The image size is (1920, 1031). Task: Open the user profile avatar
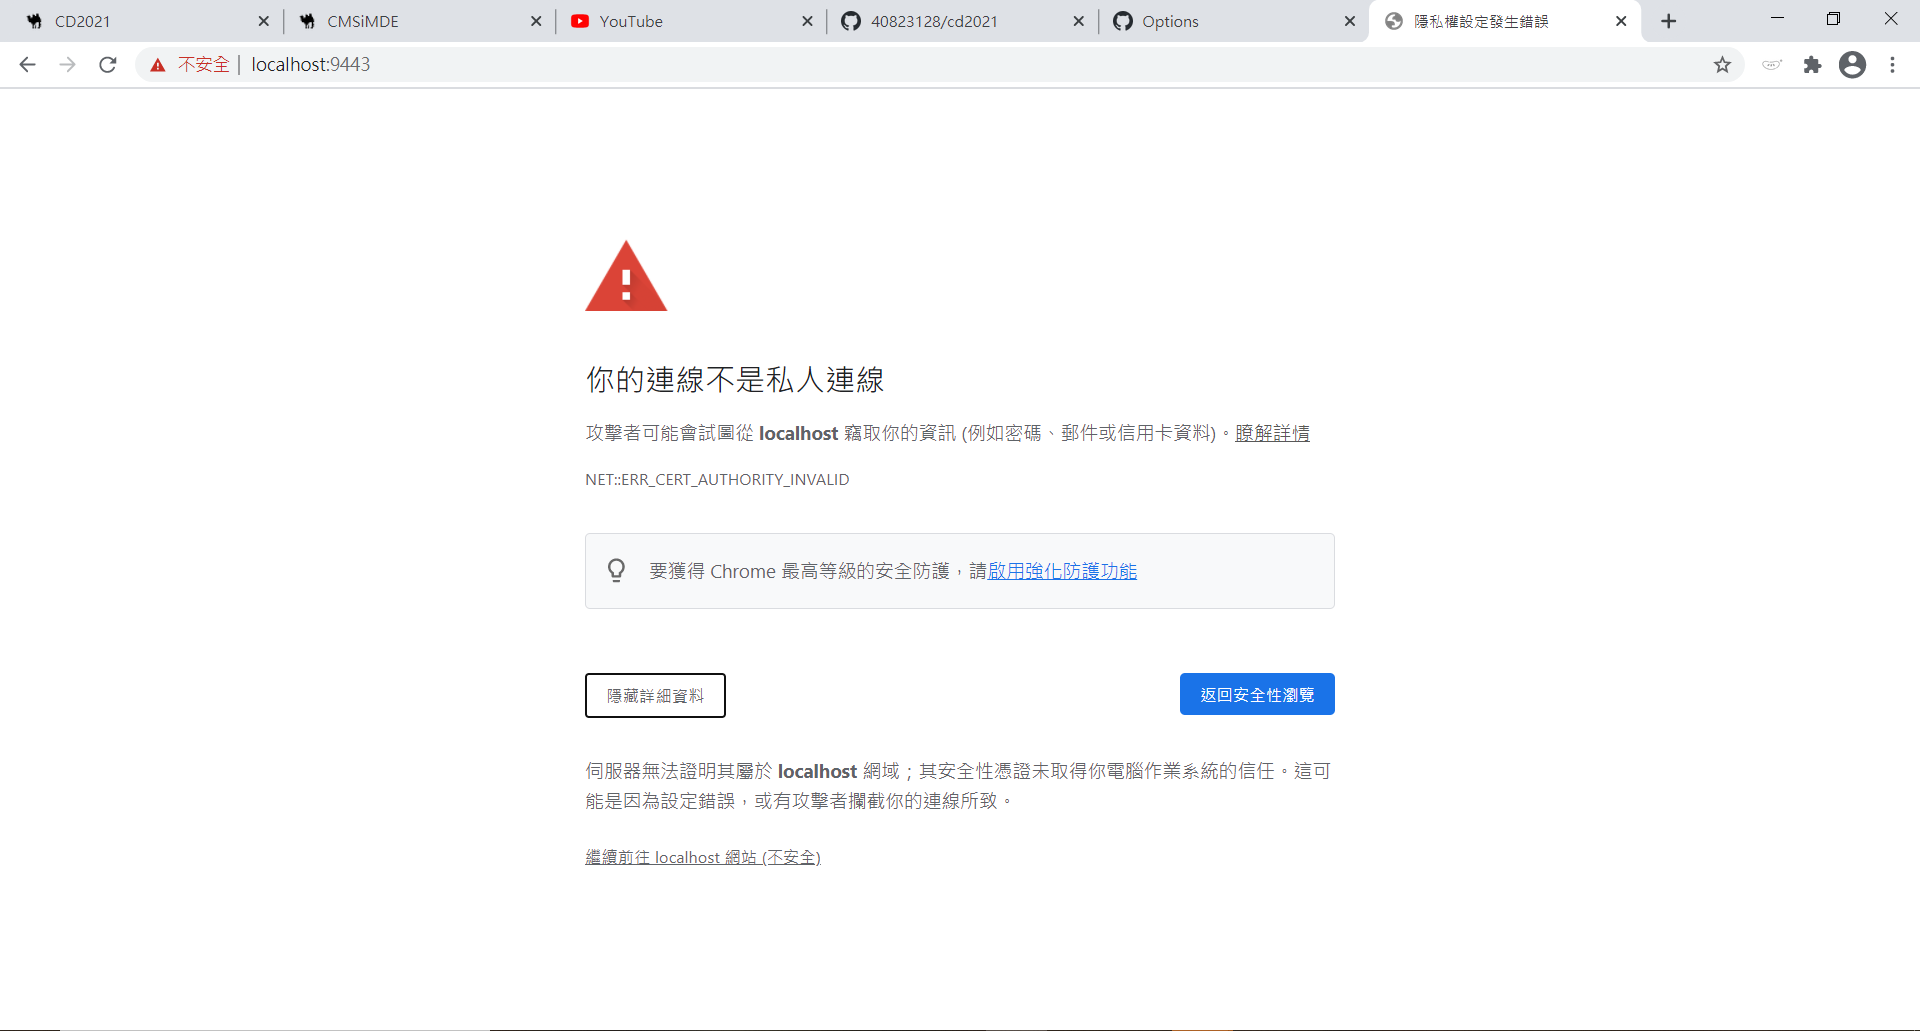[x=1852, y=65]
